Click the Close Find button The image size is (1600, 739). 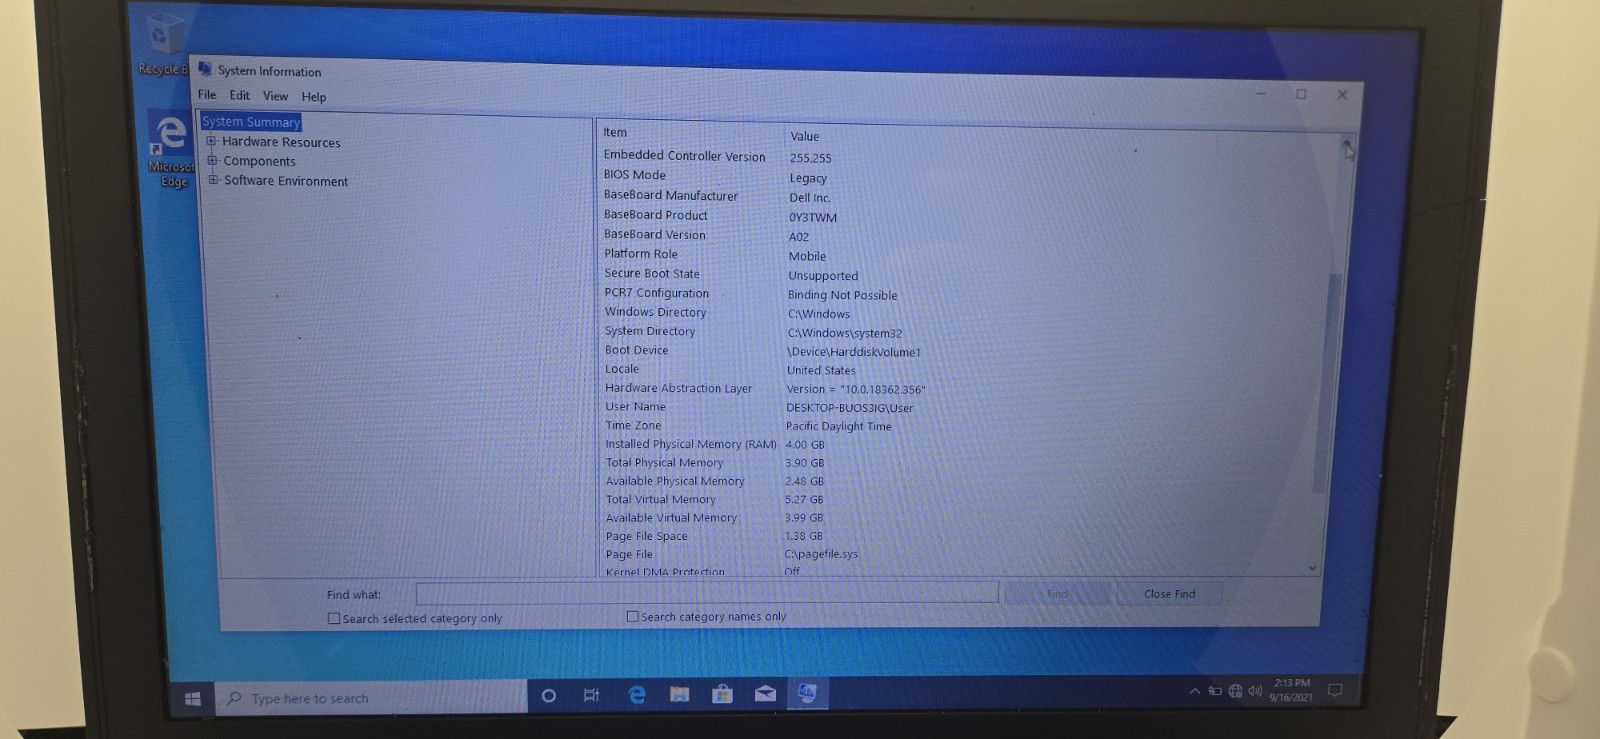pyautogui.click(x=1169, y=594)
